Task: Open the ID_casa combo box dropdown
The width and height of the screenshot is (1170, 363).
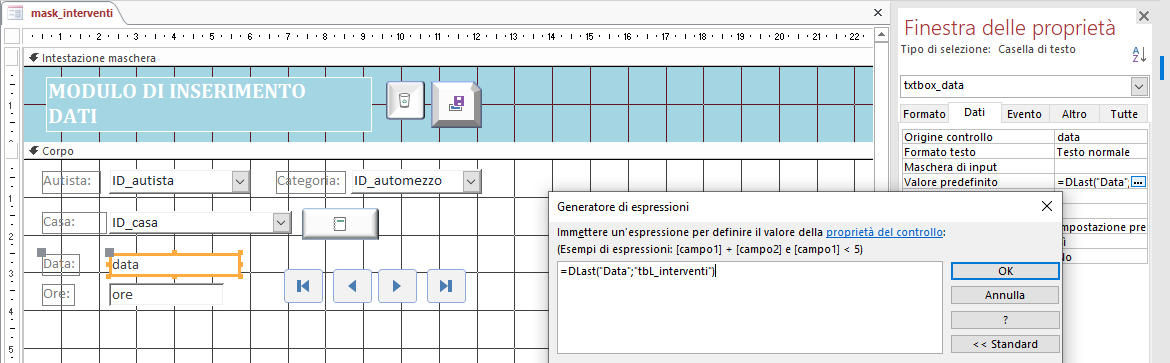Action: click(281, 223)
